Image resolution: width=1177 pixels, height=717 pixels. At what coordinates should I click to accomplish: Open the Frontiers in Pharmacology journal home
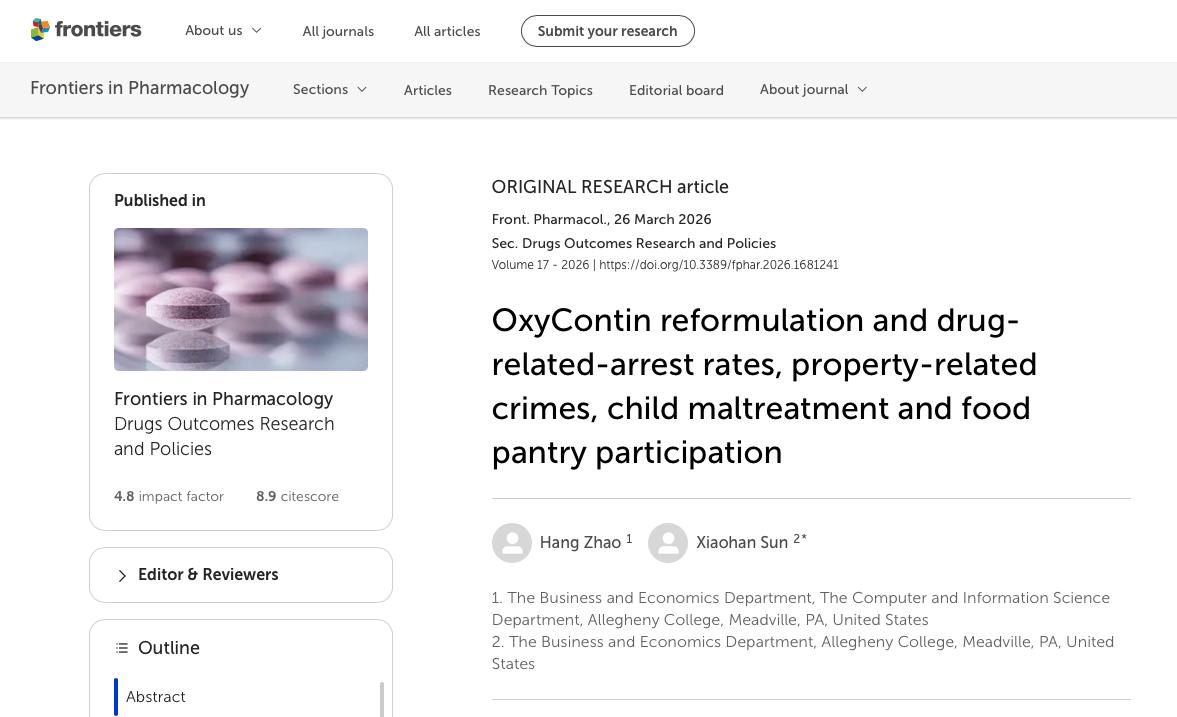pyautogui.click(x=140, y=89)
